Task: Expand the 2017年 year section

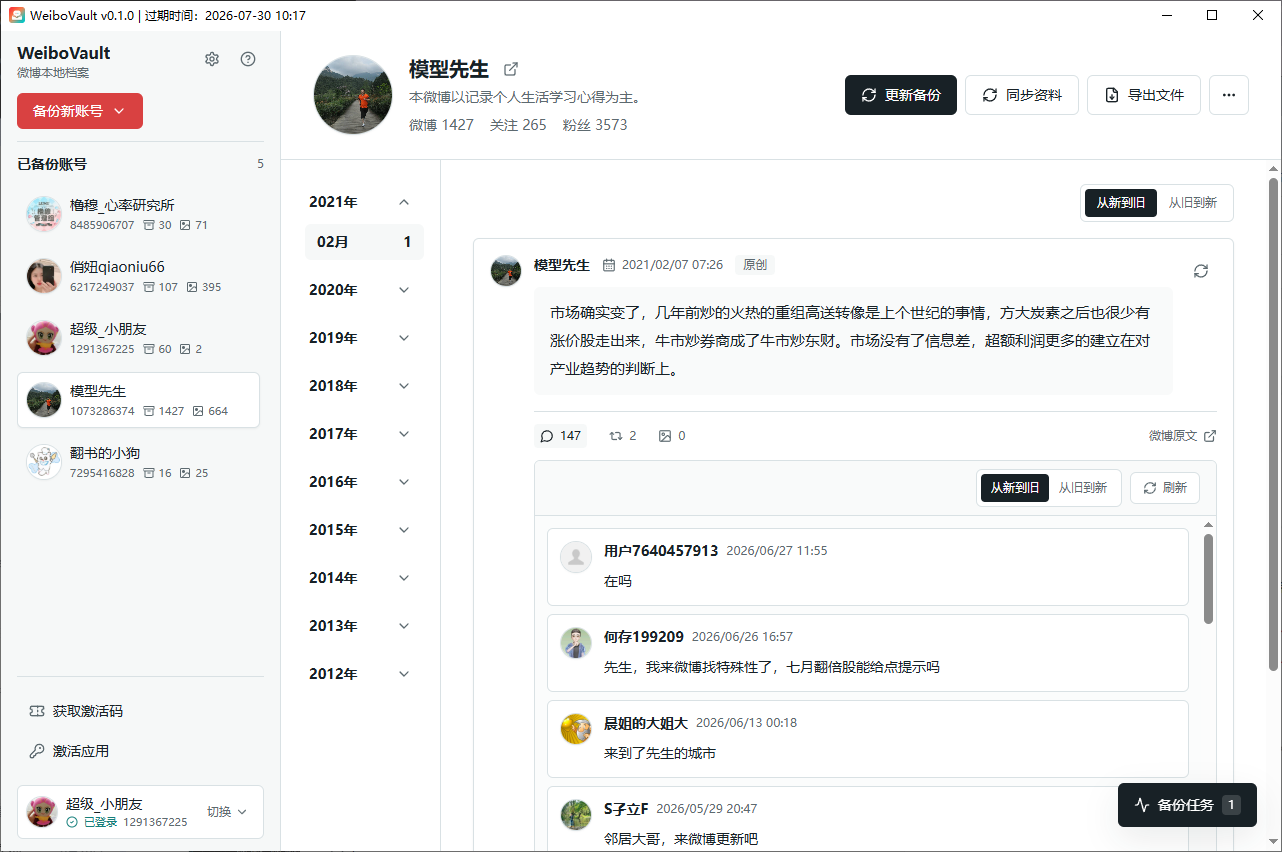Action: pos(364,434)
